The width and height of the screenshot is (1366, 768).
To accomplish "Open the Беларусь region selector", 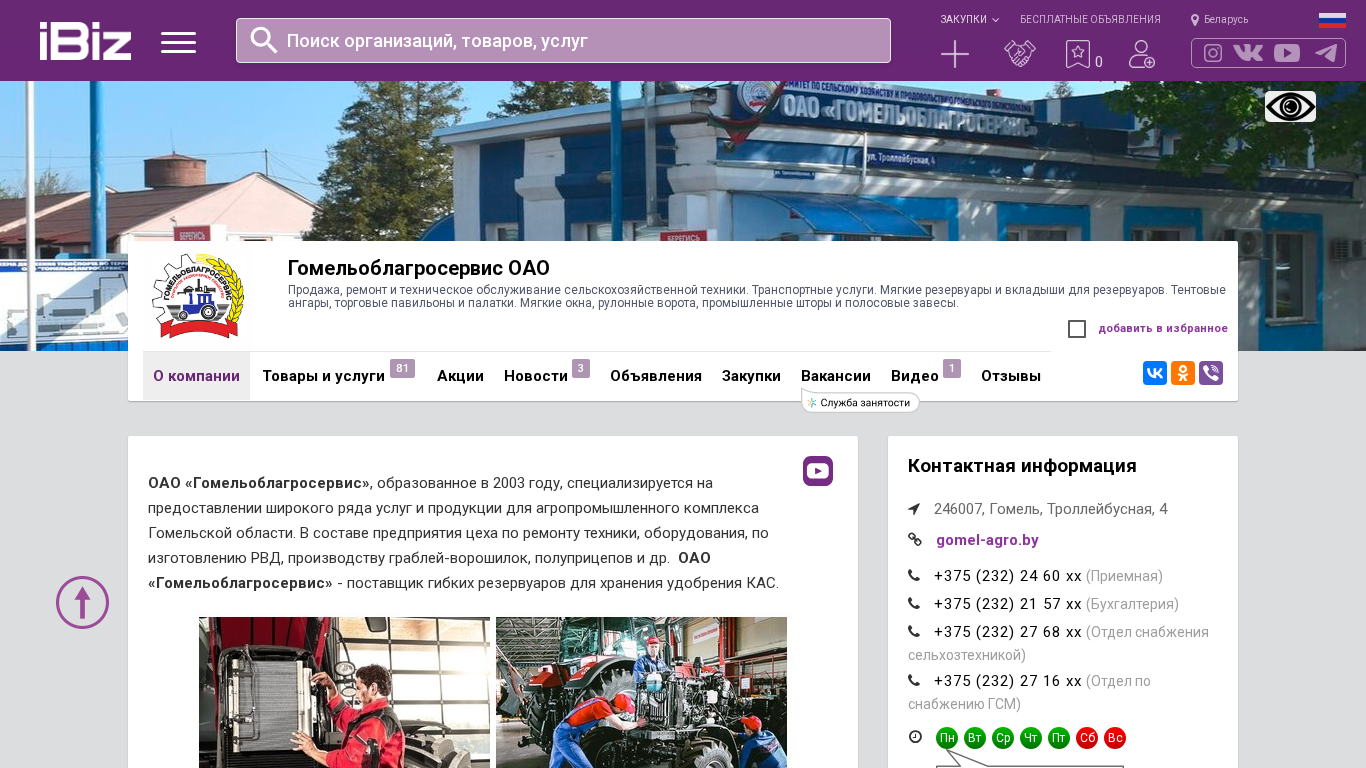I will [x=1220, y=20].
